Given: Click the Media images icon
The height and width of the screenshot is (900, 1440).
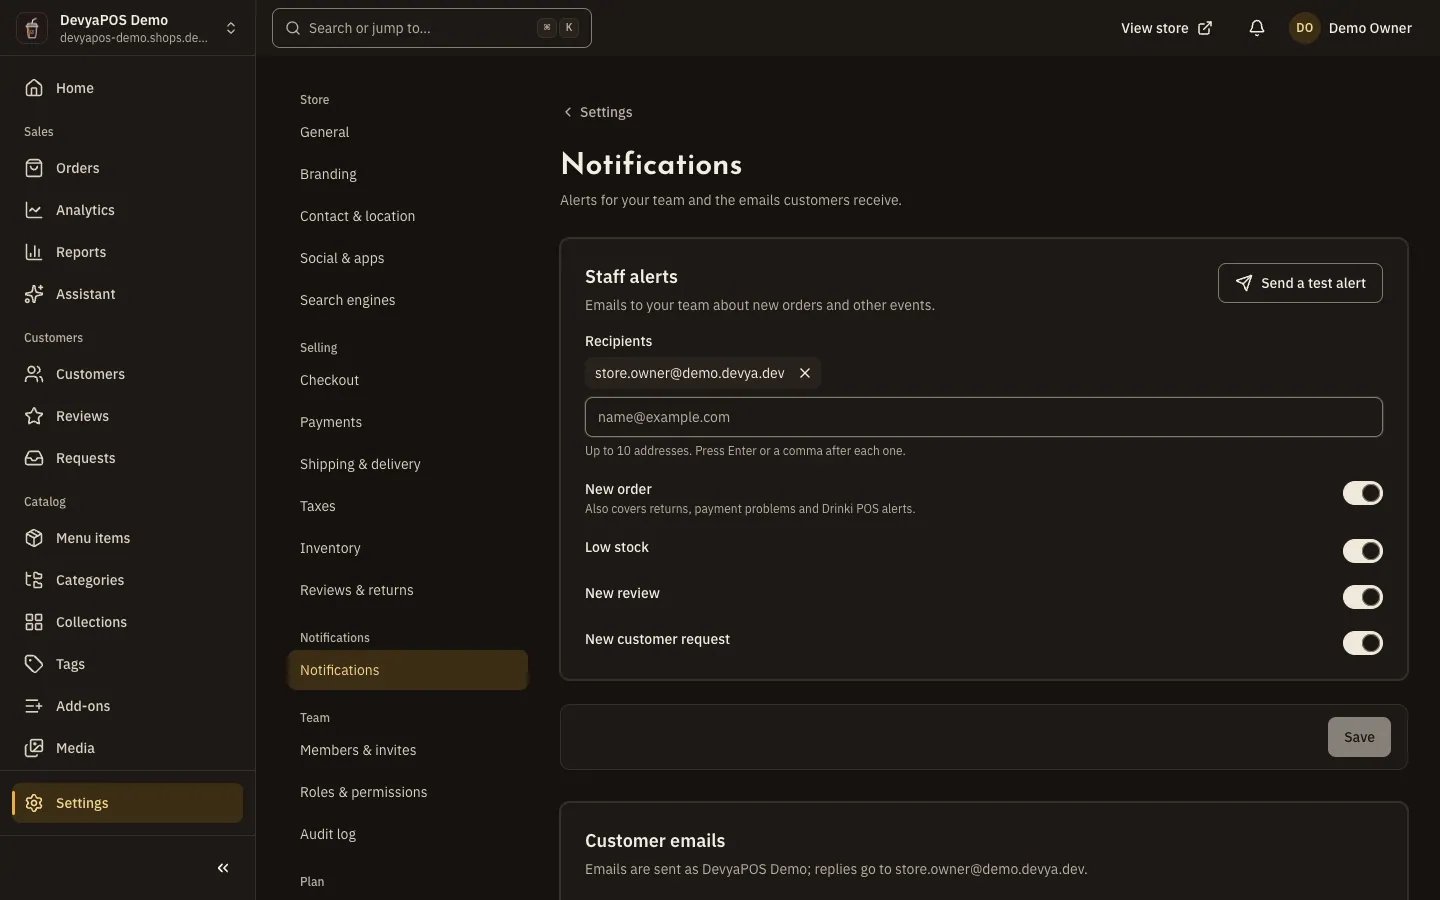Looking at the screenshot, I should pyautogui.click(x=34, y=748).
